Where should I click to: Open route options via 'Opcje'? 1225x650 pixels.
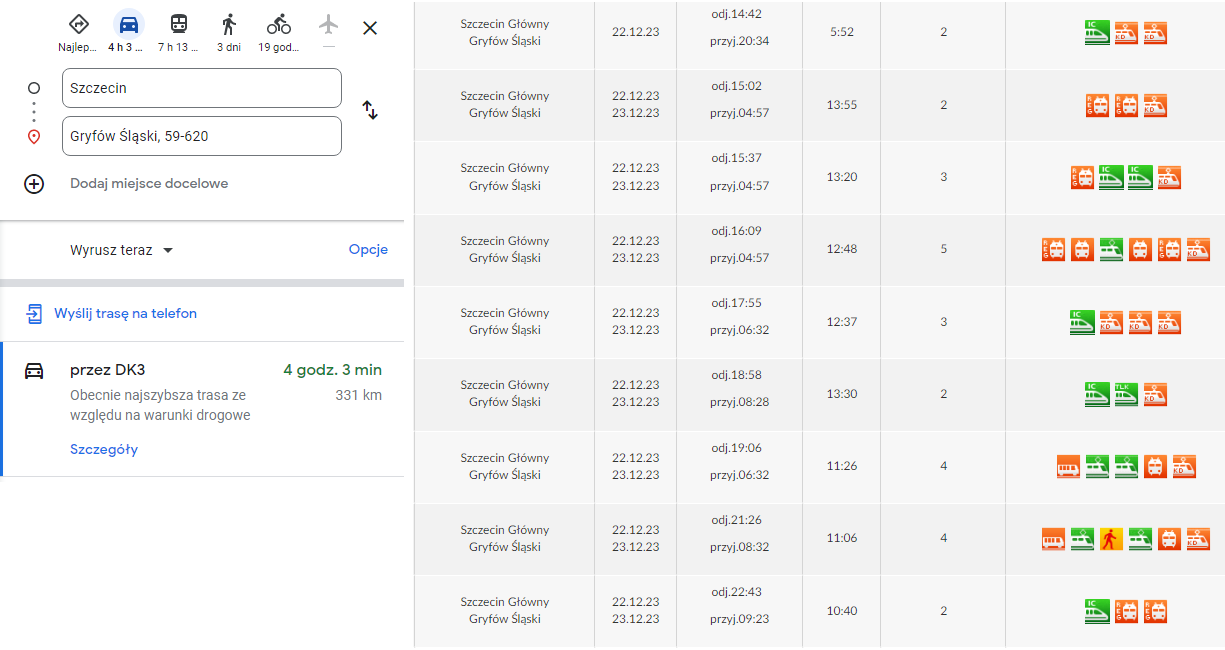point(368,250)
